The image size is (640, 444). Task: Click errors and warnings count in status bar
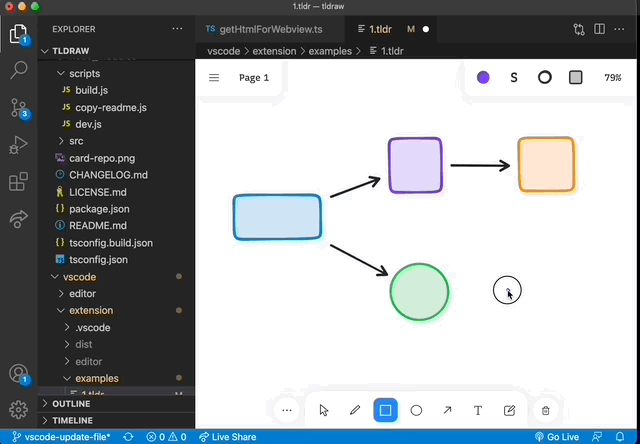166,437
